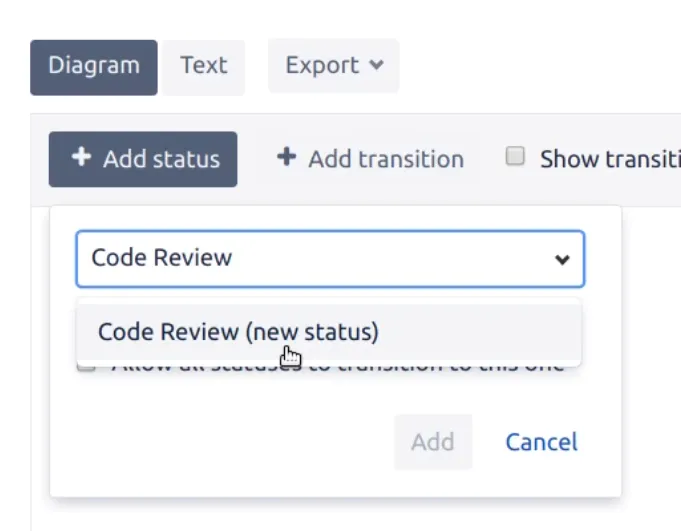
Task: Click the greyed-out Add button
Action: [x=432, y=442]
